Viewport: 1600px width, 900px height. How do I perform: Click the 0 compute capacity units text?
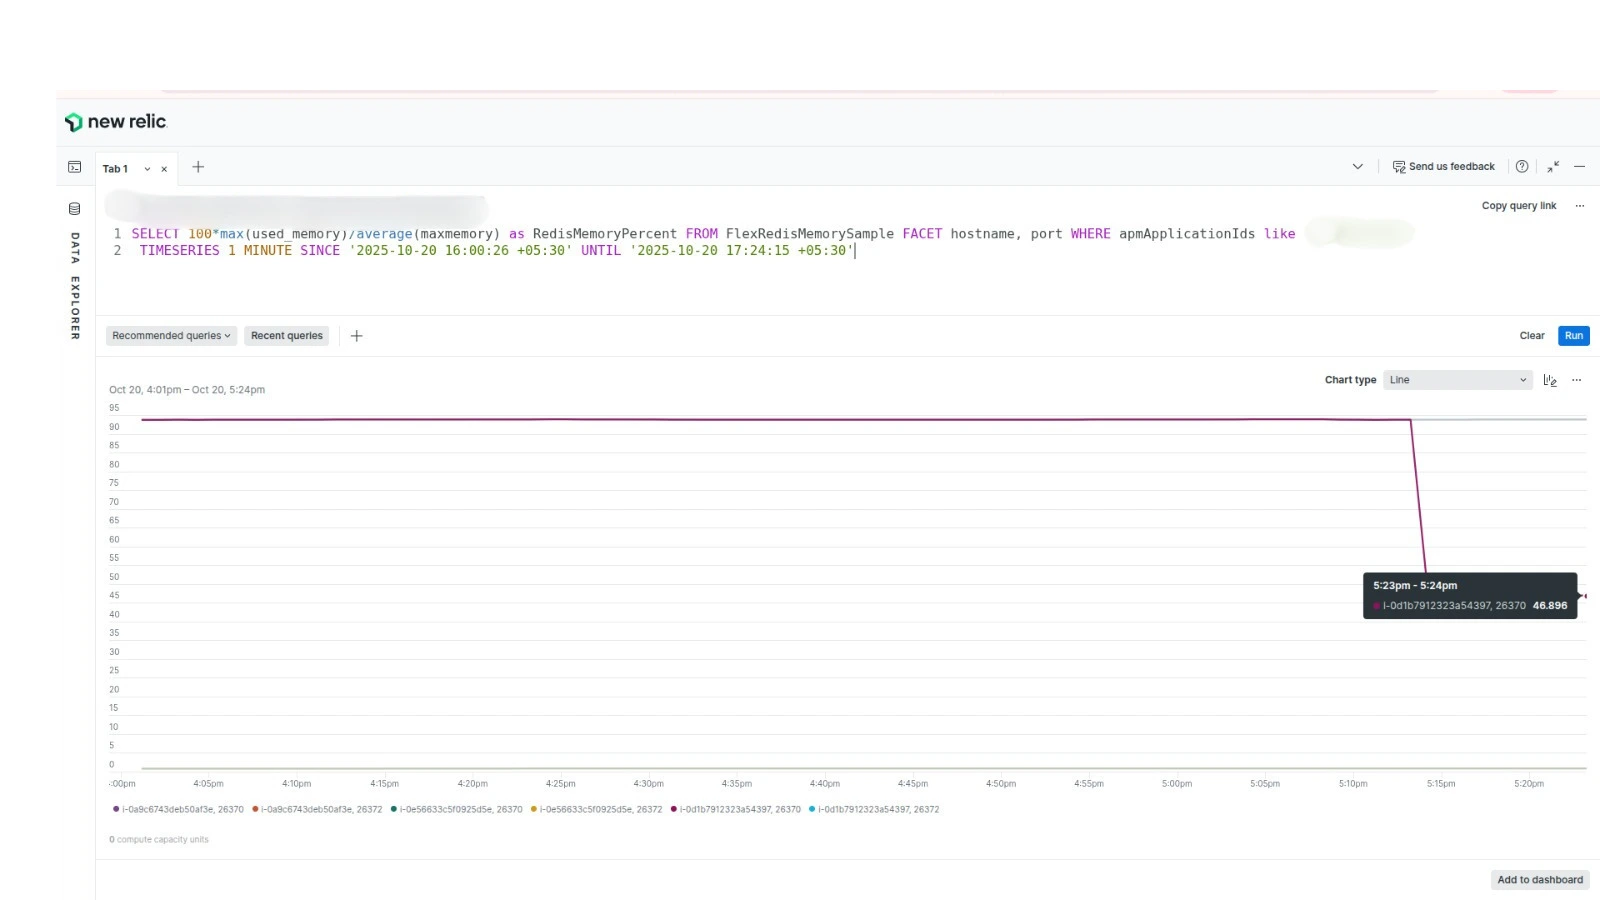[159, 840]
